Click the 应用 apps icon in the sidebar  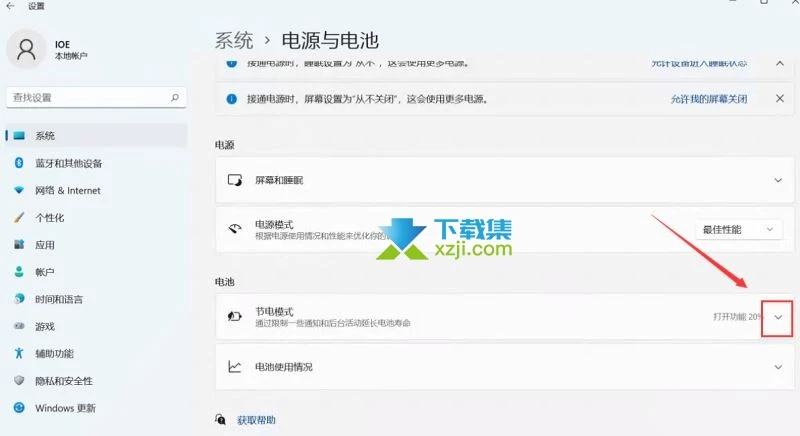point(19,244)
